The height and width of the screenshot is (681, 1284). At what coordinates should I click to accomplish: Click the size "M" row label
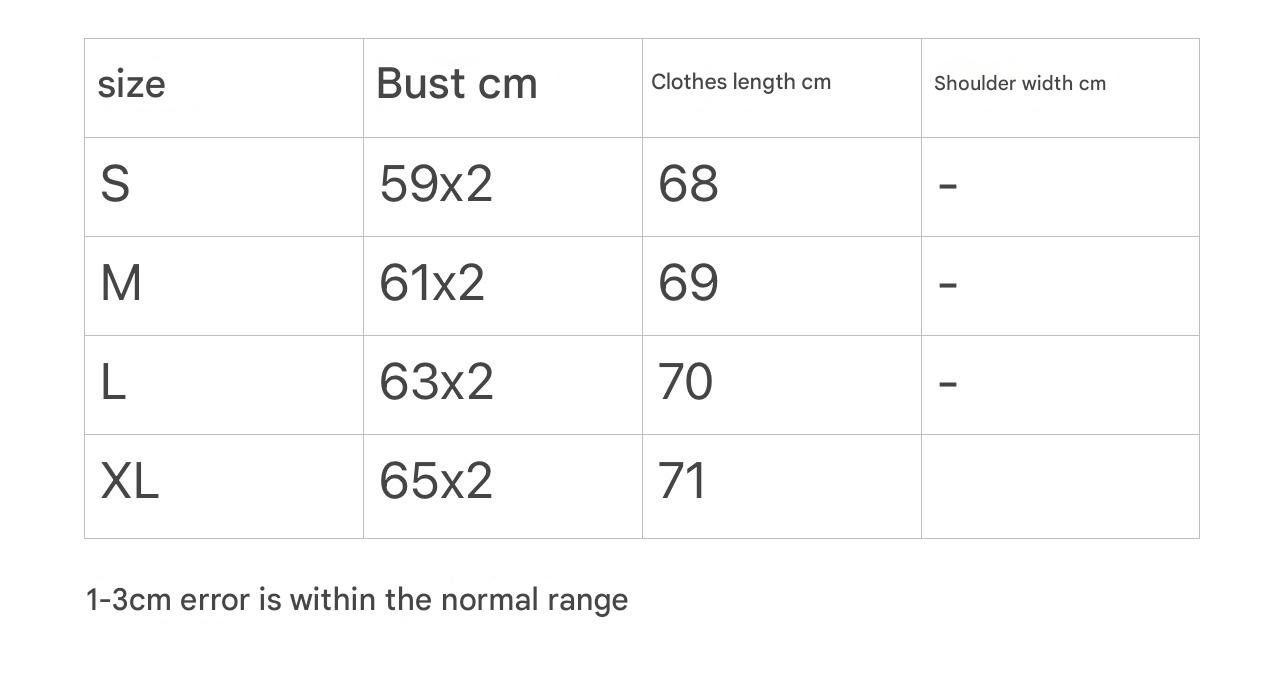[x=121, y=284]
